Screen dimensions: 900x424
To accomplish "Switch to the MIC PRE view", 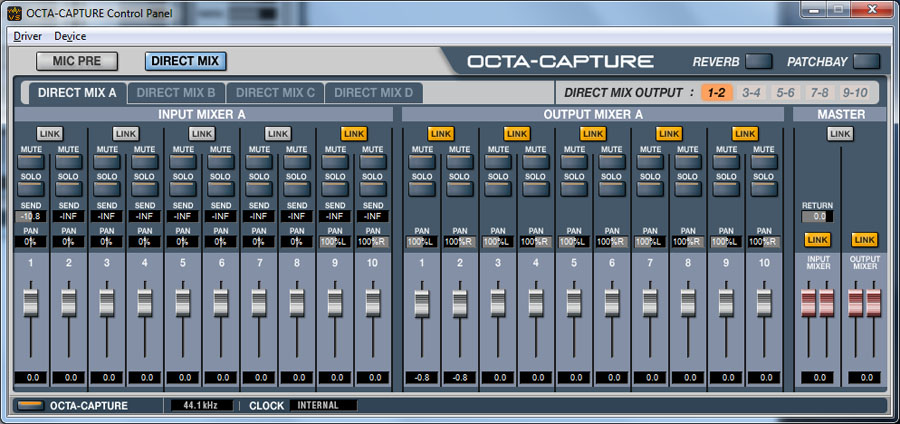I will click(77, 61).
